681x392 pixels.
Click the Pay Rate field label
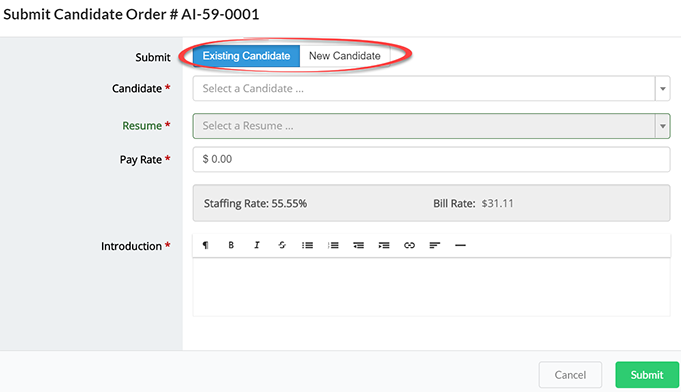point(141,160)
